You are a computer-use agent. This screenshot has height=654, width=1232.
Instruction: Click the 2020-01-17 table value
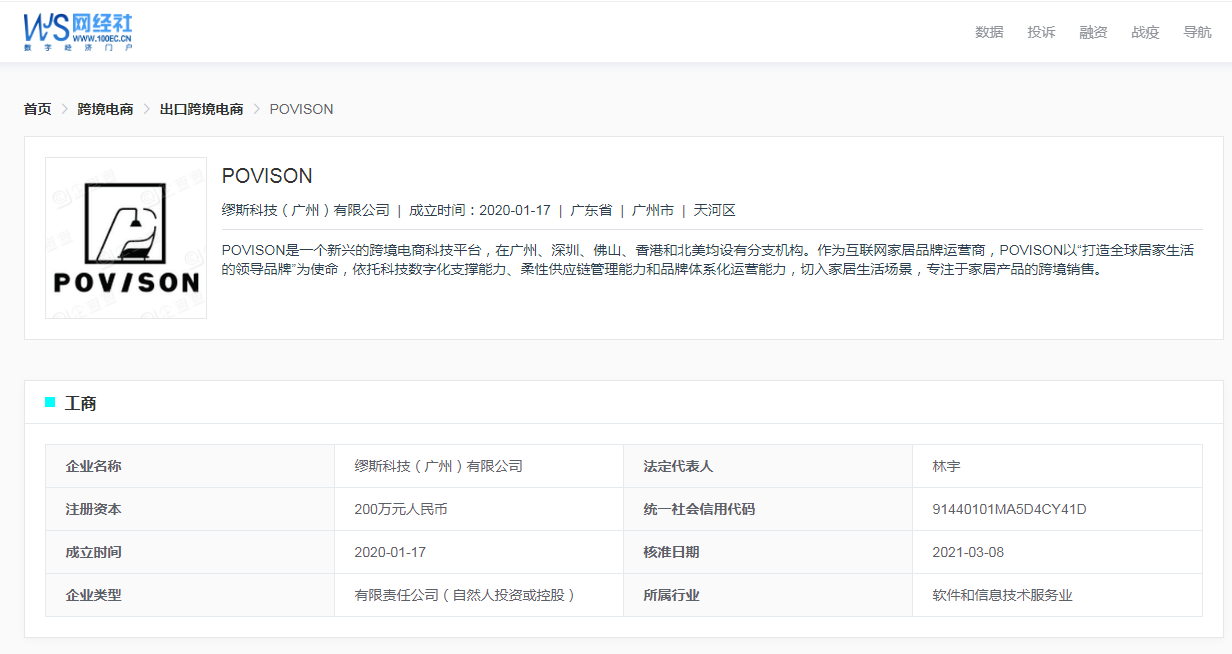pos(391,552)
